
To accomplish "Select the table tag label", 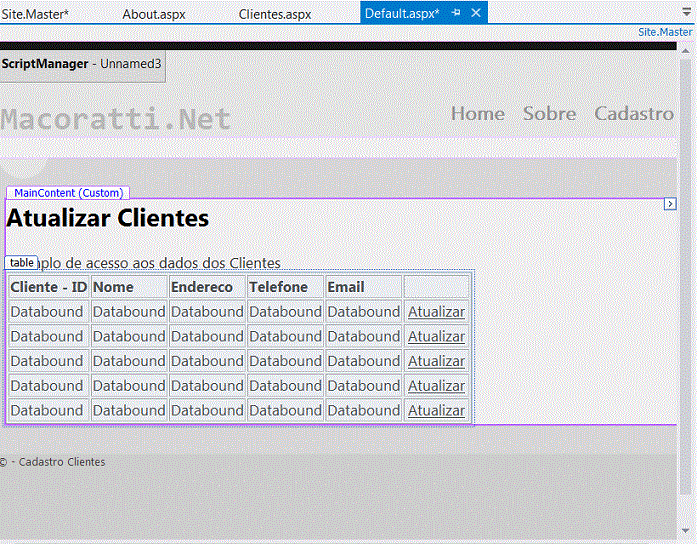I will point(21,262).
